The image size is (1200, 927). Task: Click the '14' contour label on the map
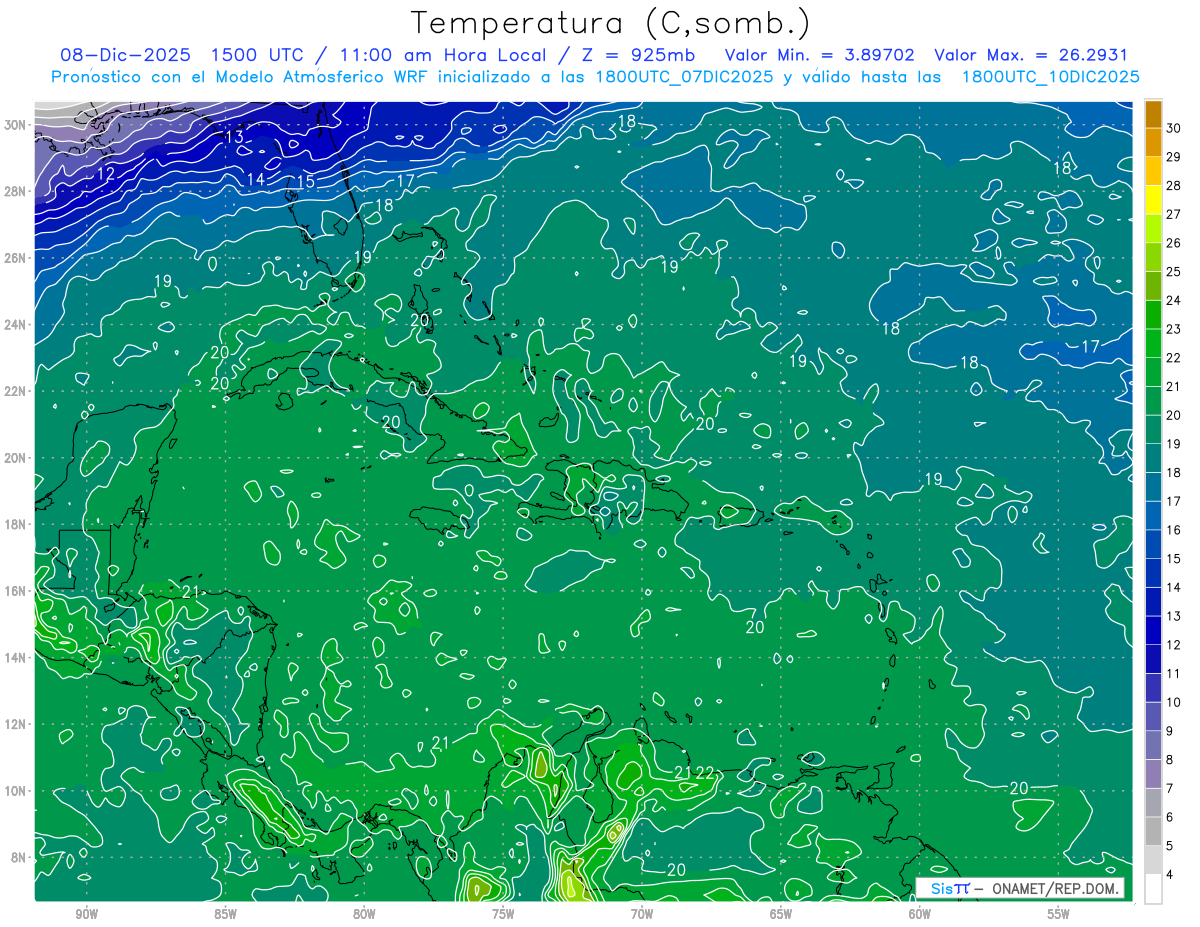256,179
